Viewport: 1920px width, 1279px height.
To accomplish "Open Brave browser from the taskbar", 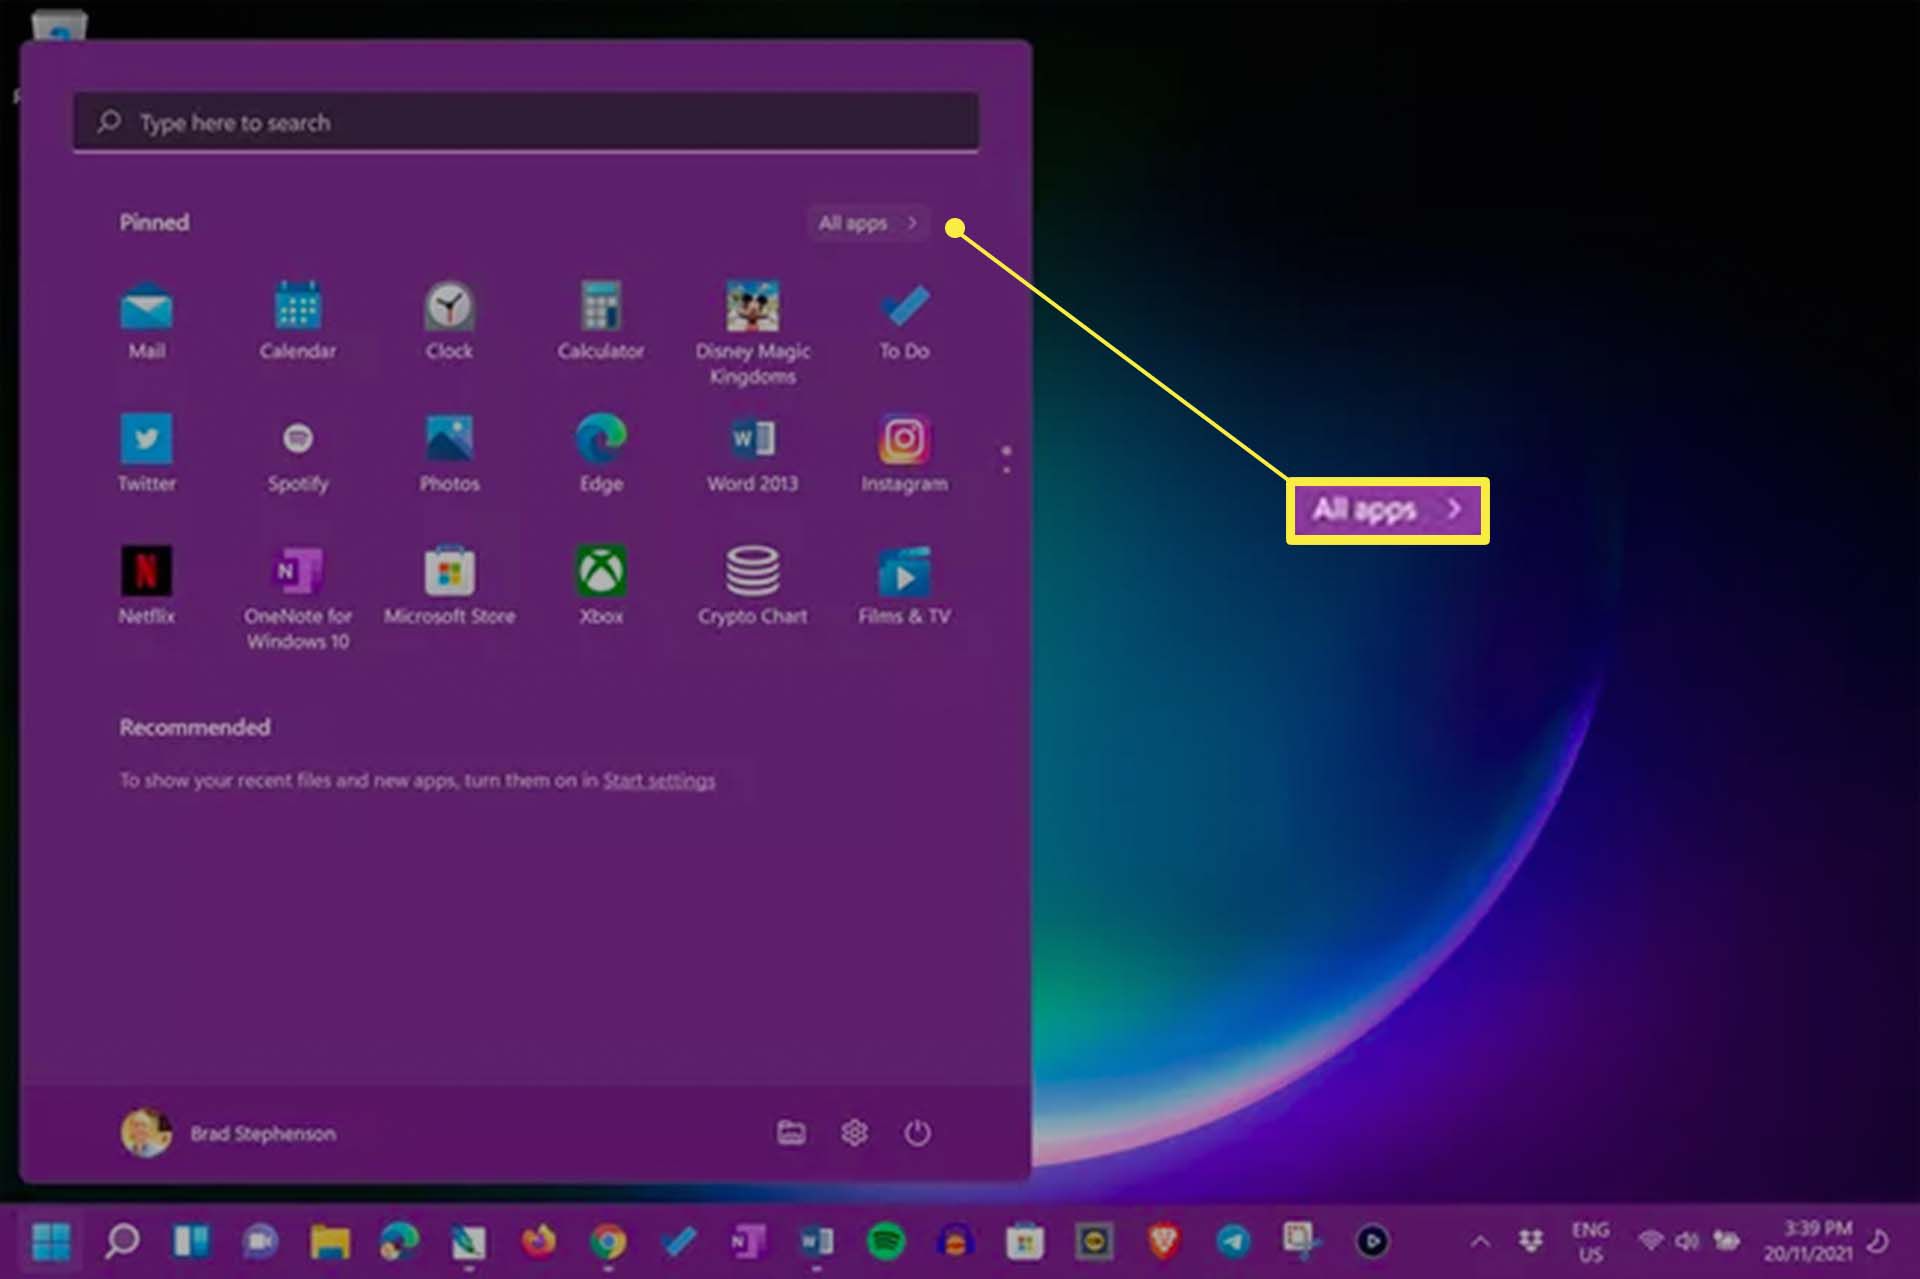I will coord(1163,1242).
